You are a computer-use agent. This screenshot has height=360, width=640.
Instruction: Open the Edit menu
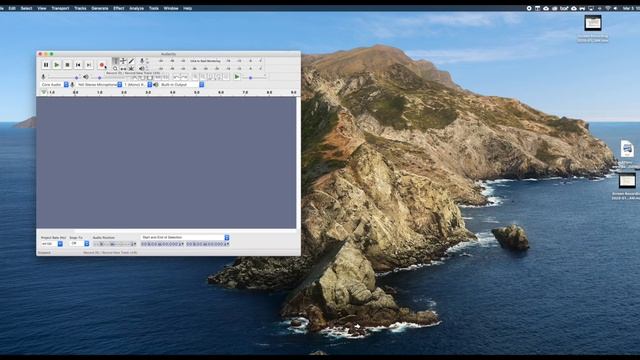pos(12,8)
